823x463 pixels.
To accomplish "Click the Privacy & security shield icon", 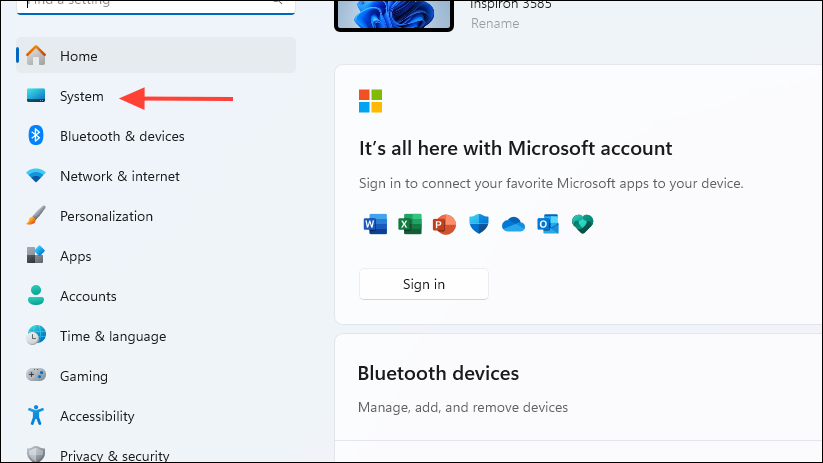I will [36, 454].
